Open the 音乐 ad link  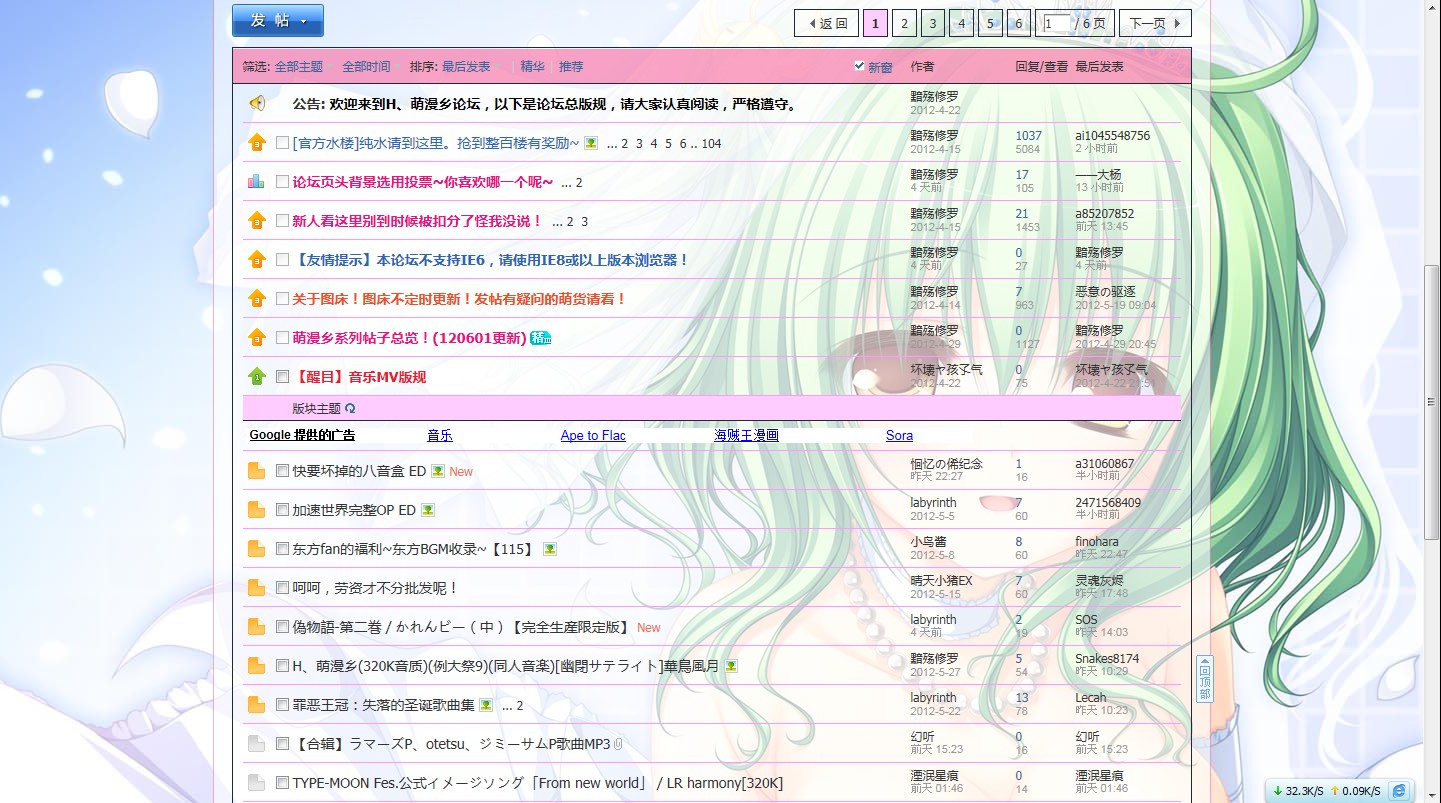[x=440, y=435]
